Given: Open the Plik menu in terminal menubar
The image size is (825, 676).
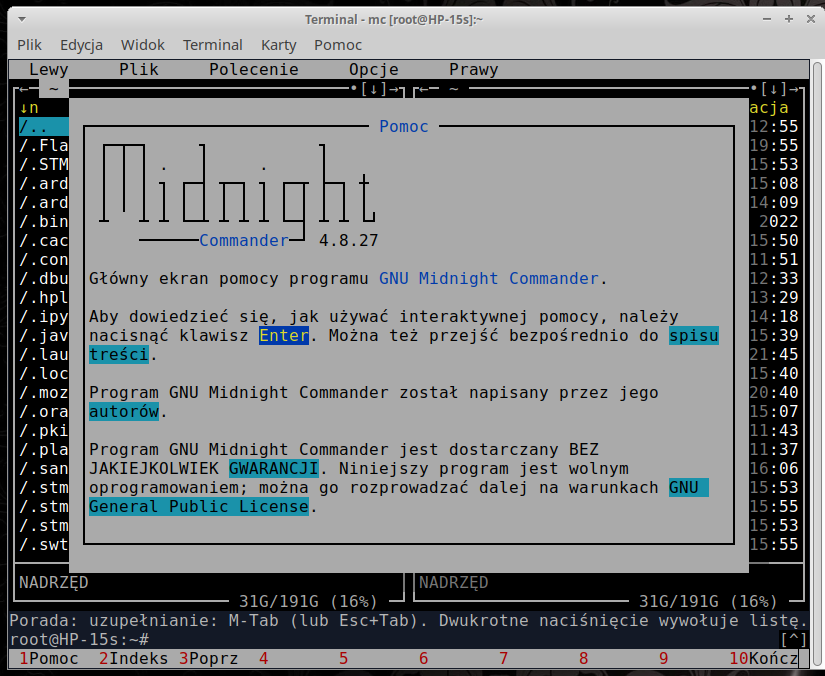Looking at the screenshot, I should (x=29, y=45).
